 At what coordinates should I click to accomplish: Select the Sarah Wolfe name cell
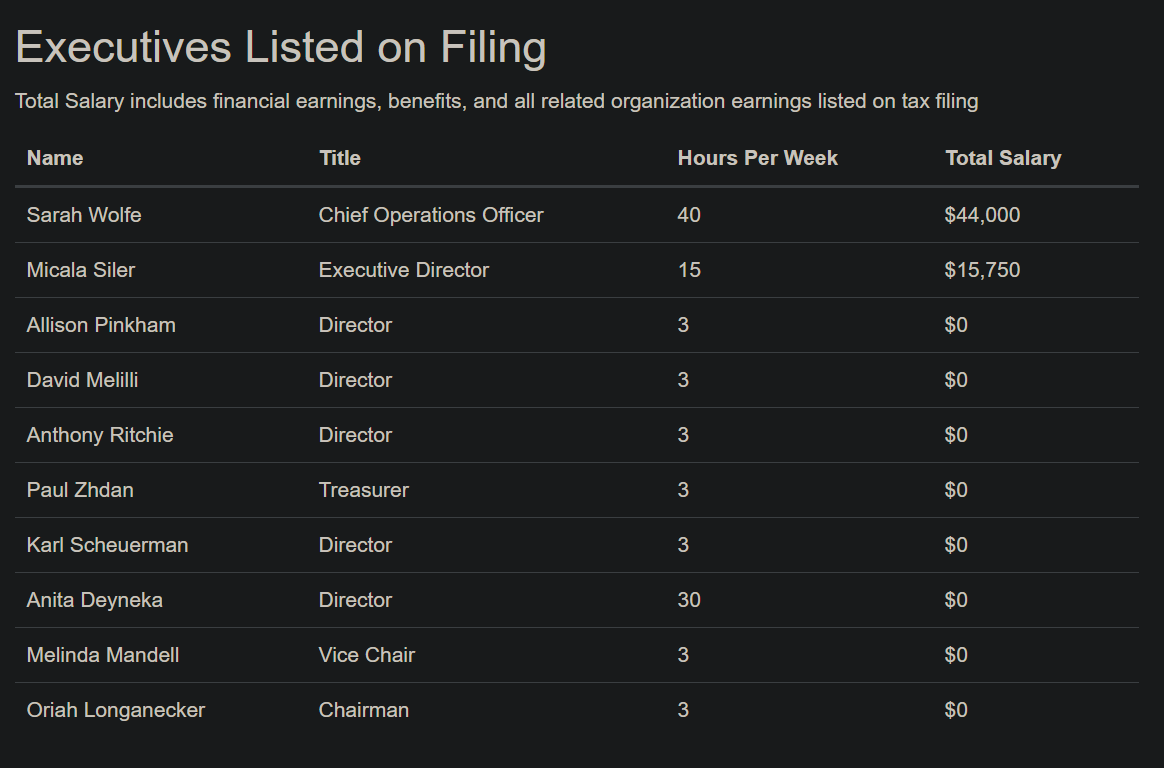[84, 215]
